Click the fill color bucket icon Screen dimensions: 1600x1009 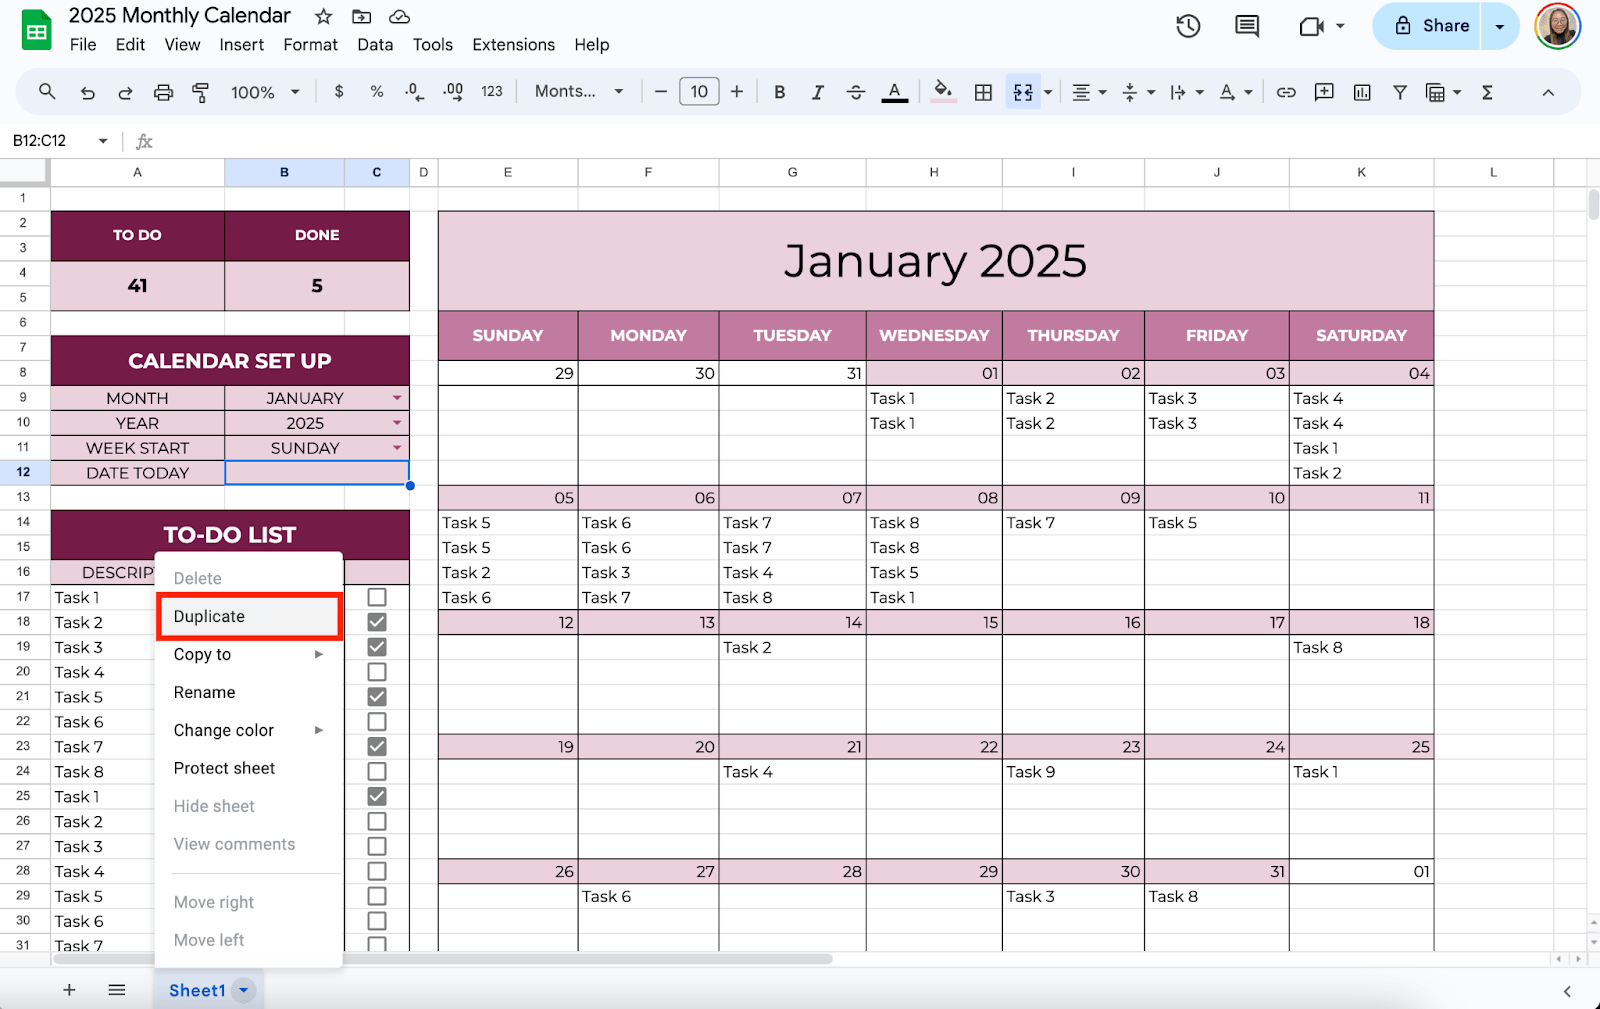click(942, 92)
